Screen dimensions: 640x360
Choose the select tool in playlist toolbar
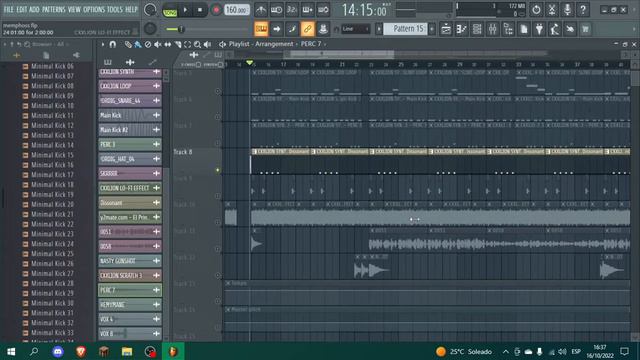point(187,44)
